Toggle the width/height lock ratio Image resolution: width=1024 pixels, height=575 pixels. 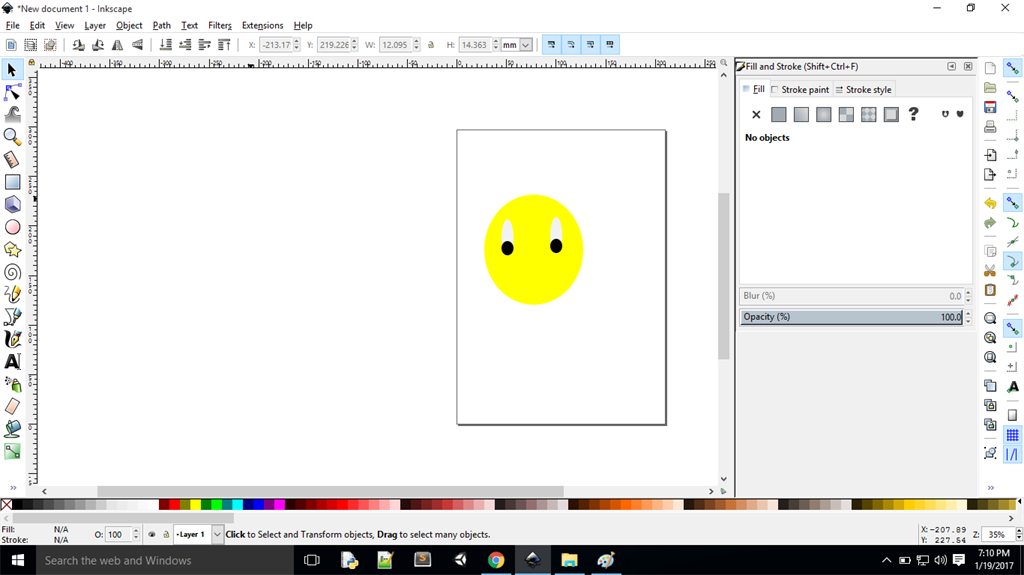coord(431,45)
